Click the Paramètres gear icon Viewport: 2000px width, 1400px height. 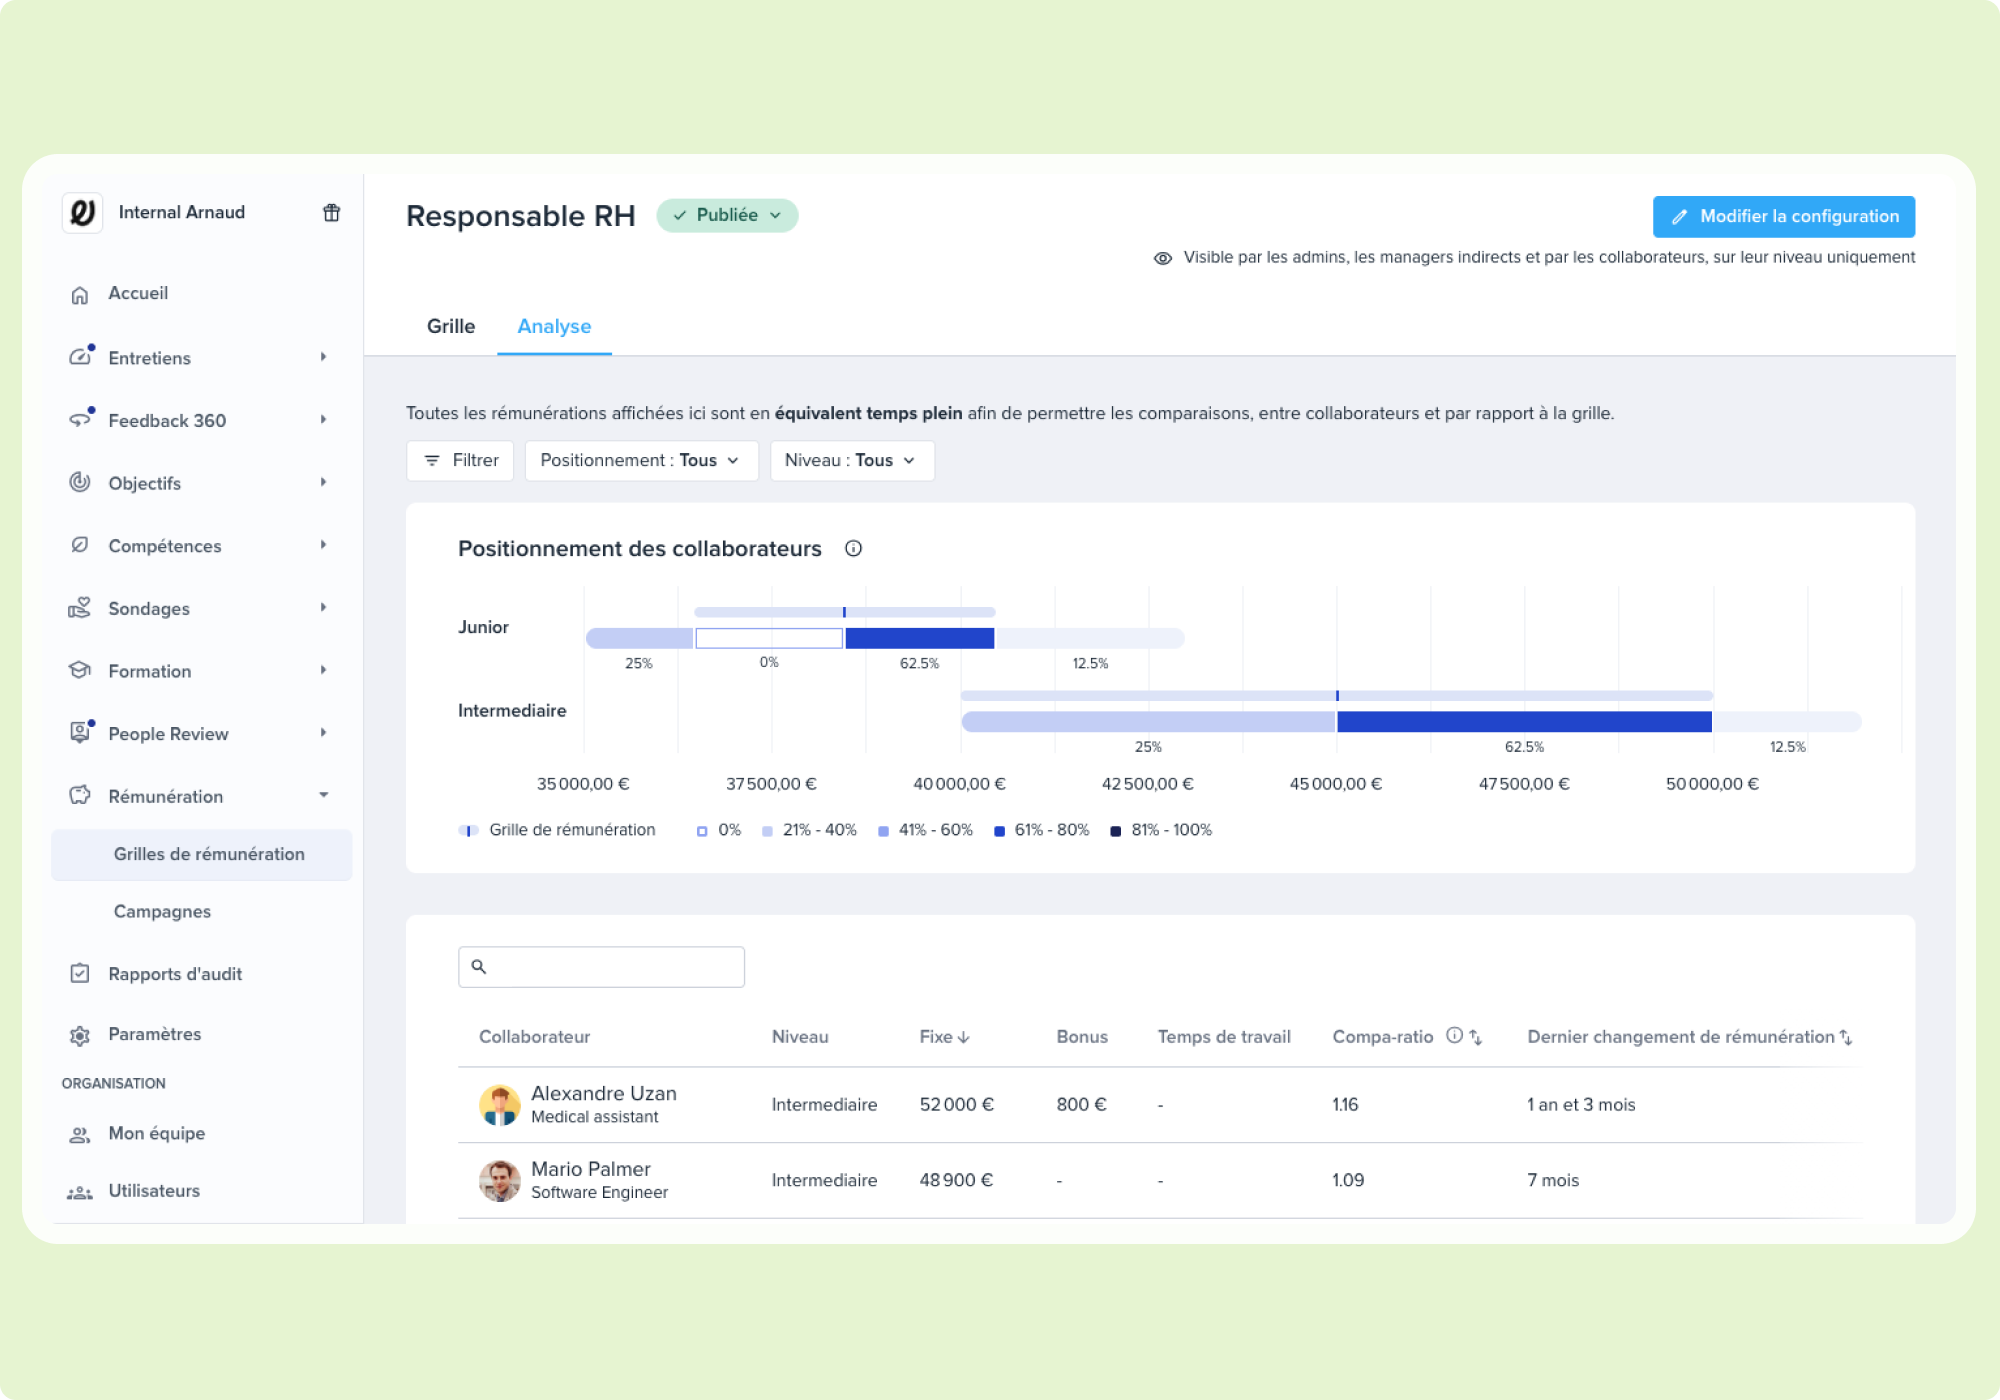coord(80,1035)
